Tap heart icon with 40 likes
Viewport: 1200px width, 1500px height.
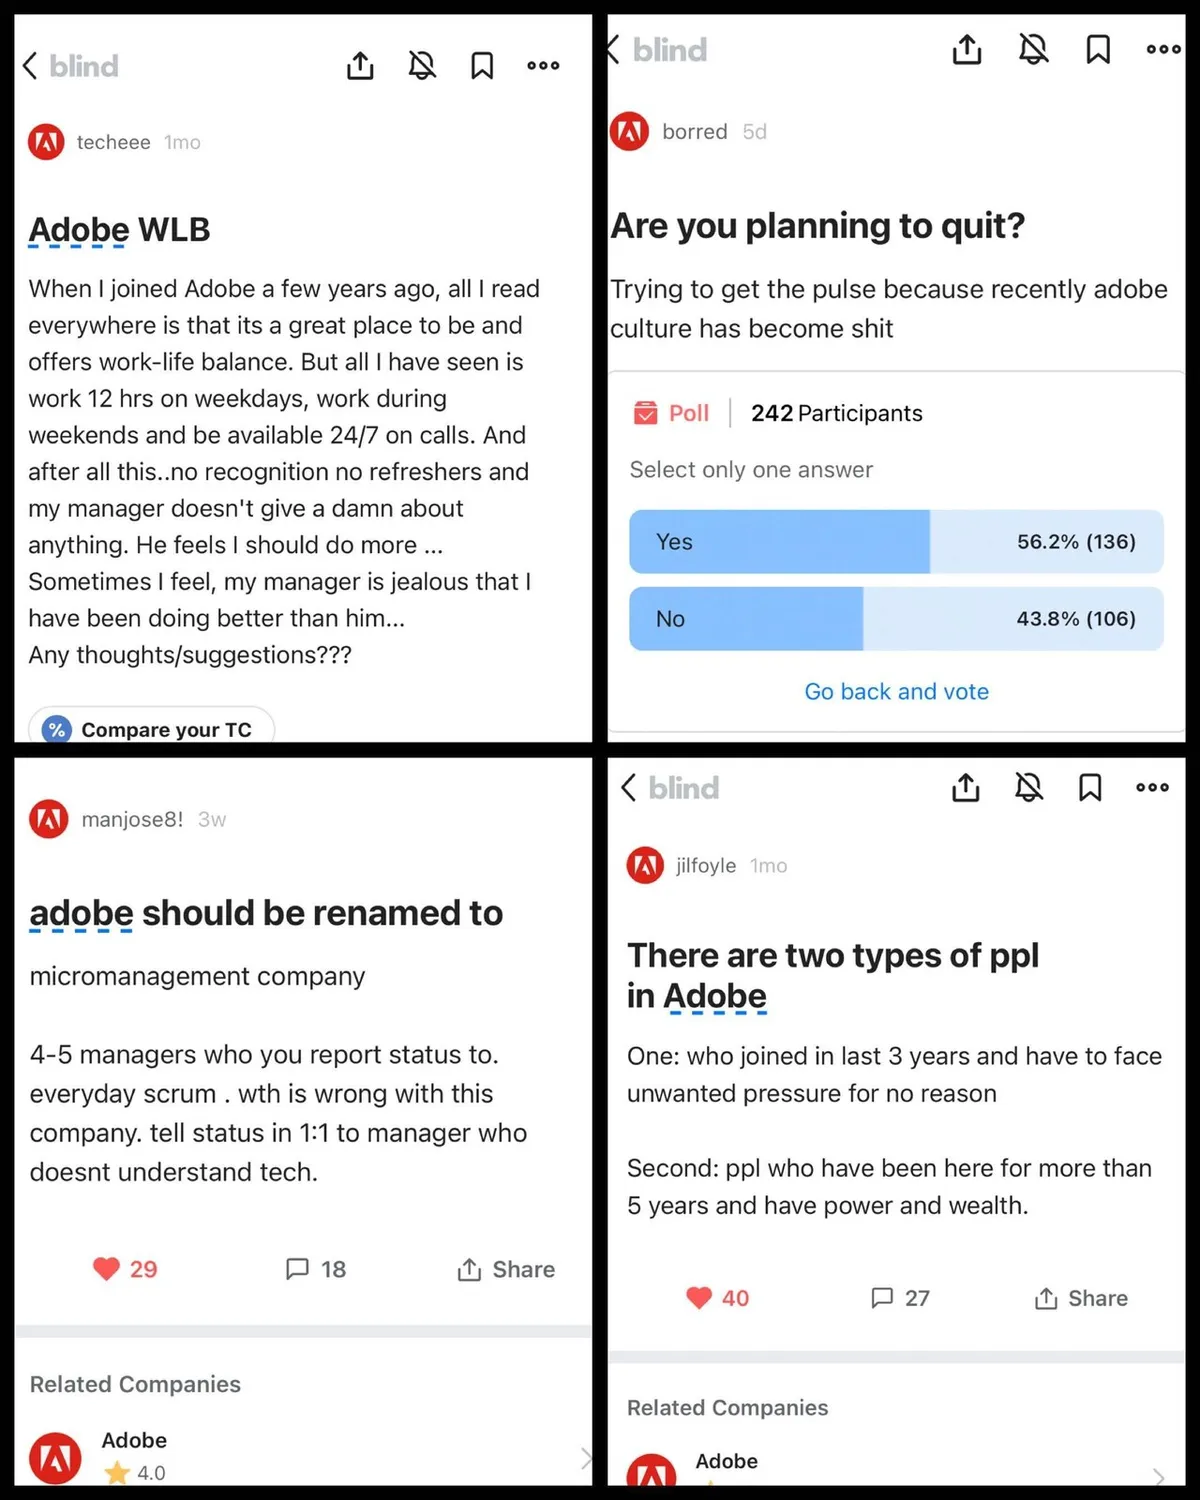tap(699, 1298)
